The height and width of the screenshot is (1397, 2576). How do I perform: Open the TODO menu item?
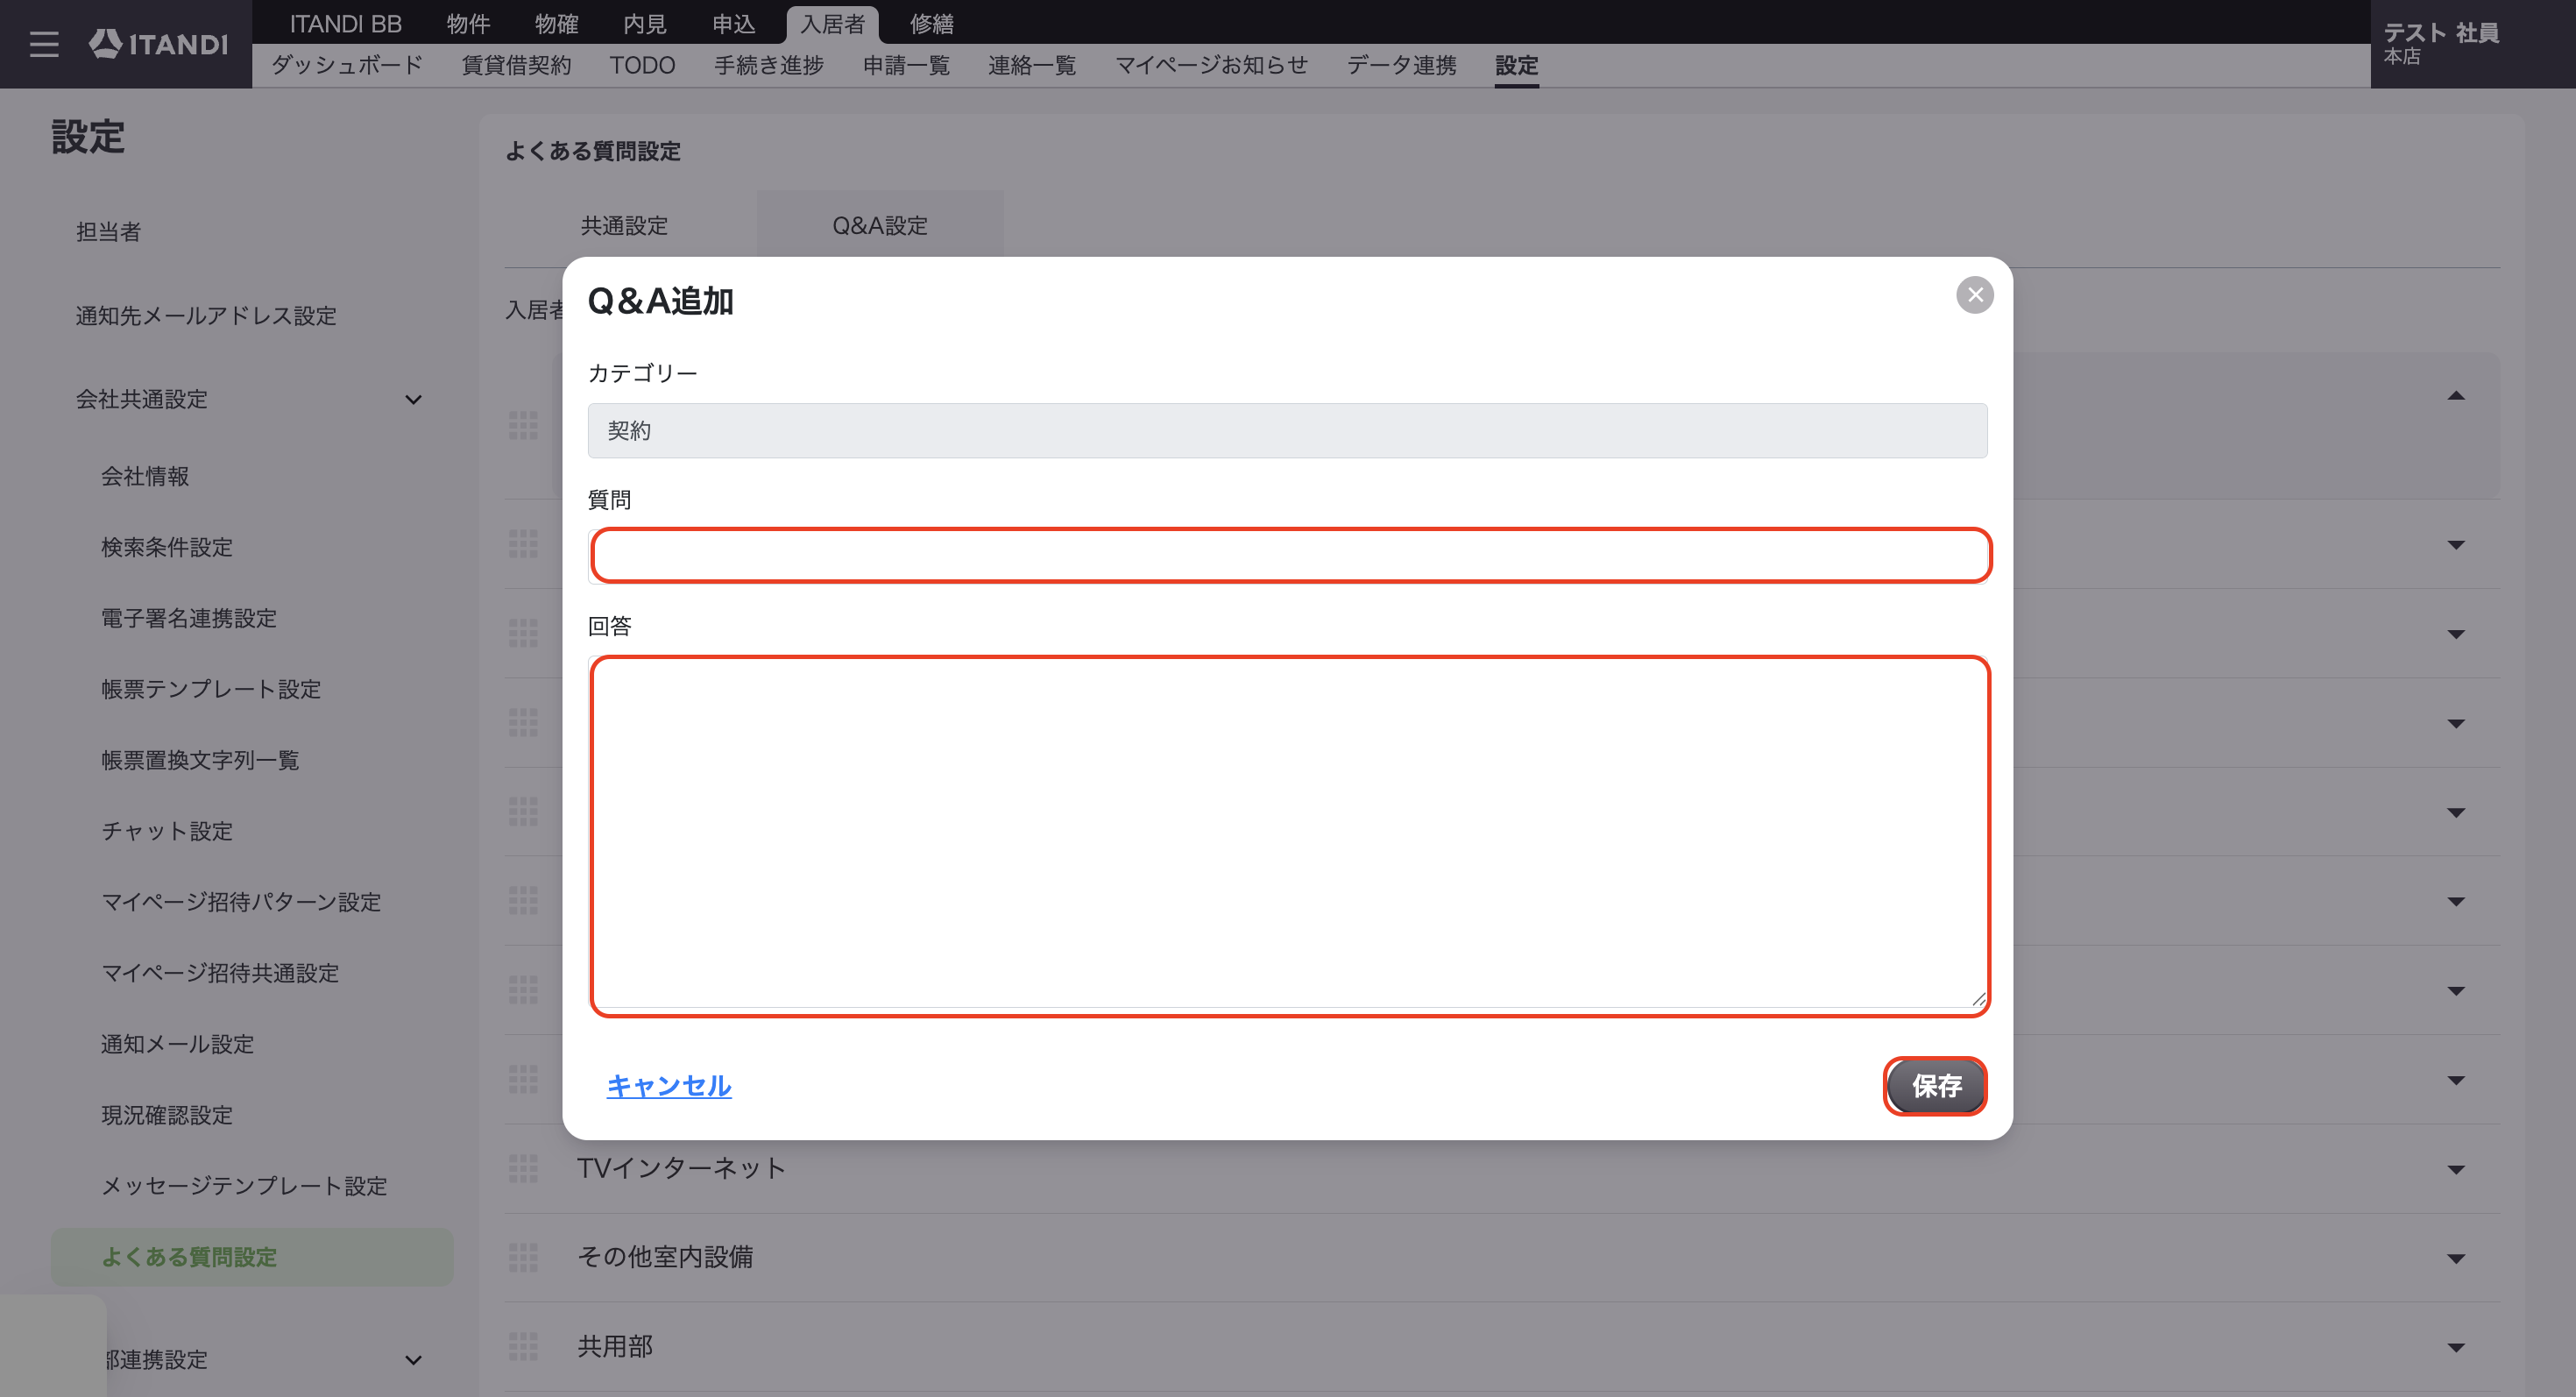pyautogui.click(x=642, y=65)
